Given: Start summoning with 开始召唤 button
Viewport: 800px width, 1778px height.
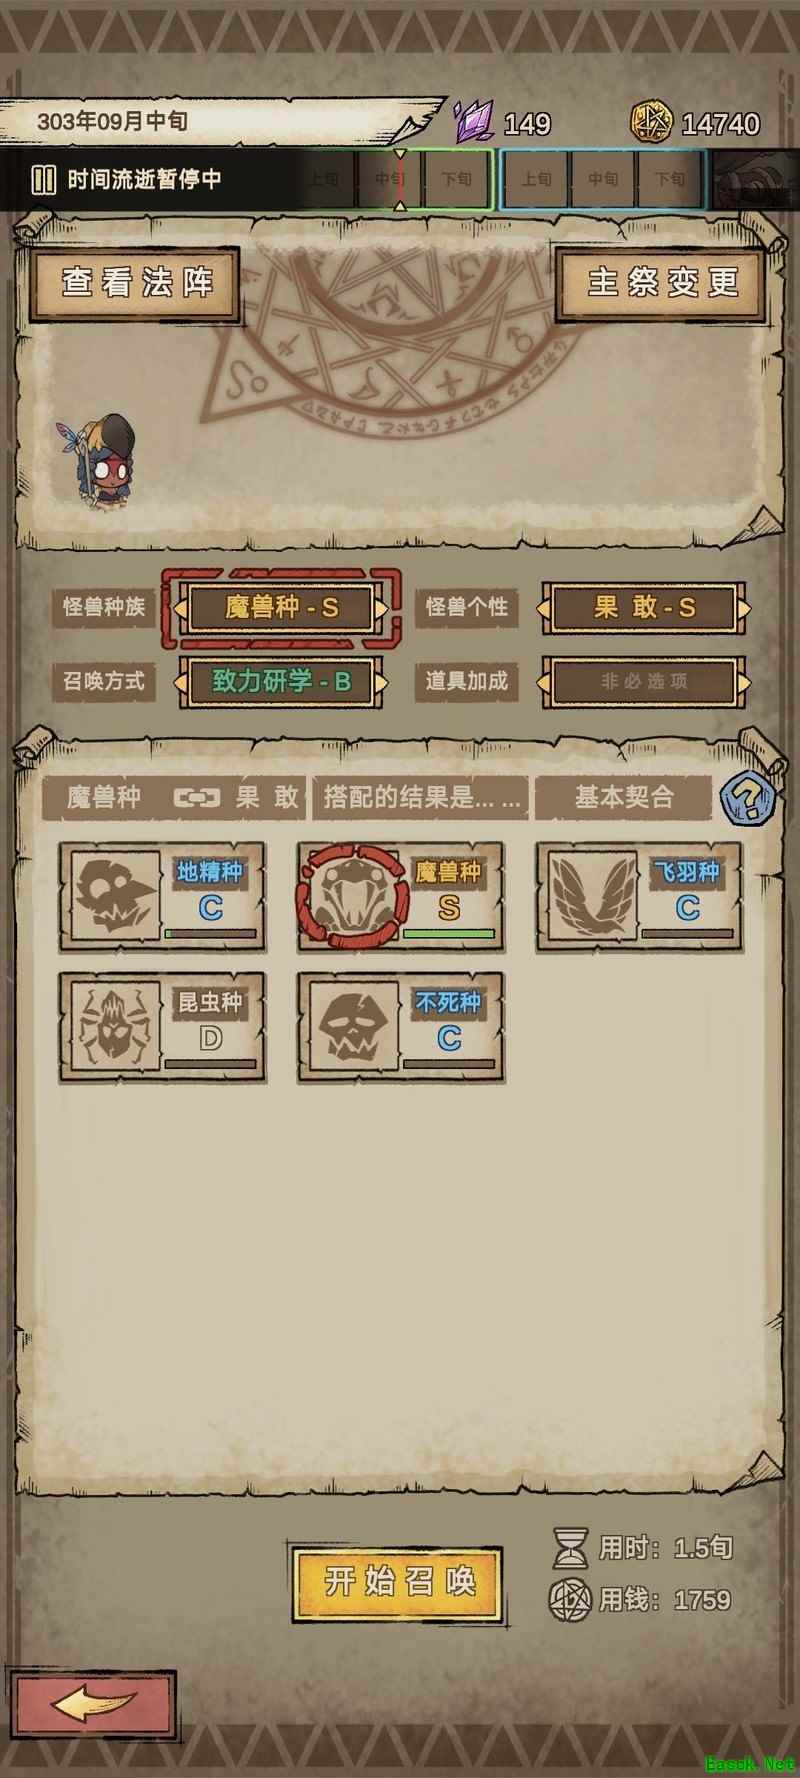Looking at the screenshot, I should (x=398, y=1583).
